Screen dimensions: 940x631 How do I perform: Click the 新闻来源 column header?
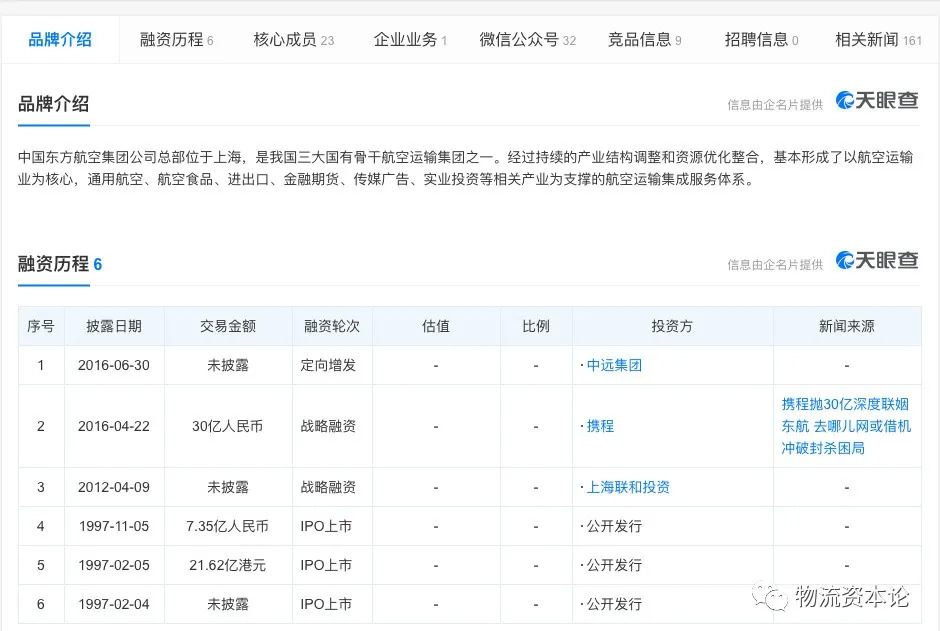tap(846, 326)
